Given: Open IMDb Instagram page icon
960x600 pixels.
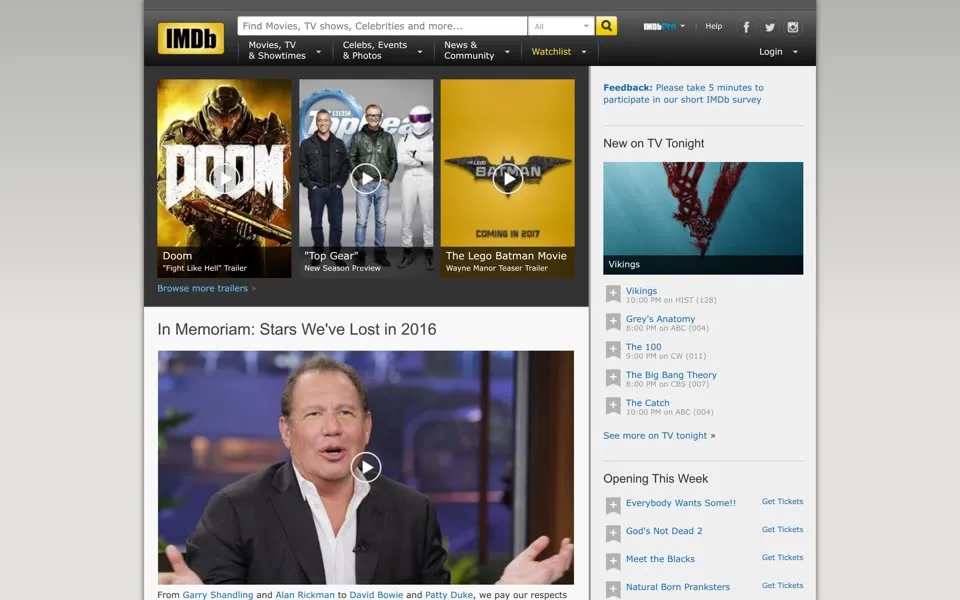Looking at the screenshot, I should coord(793,27).
